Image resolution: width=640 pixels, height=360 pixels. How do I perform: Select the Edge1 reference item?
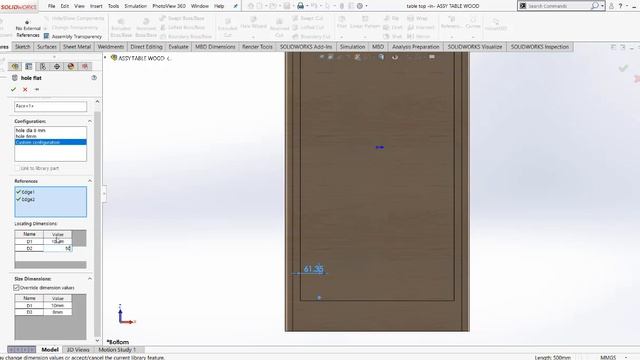(x=28, y=192)
